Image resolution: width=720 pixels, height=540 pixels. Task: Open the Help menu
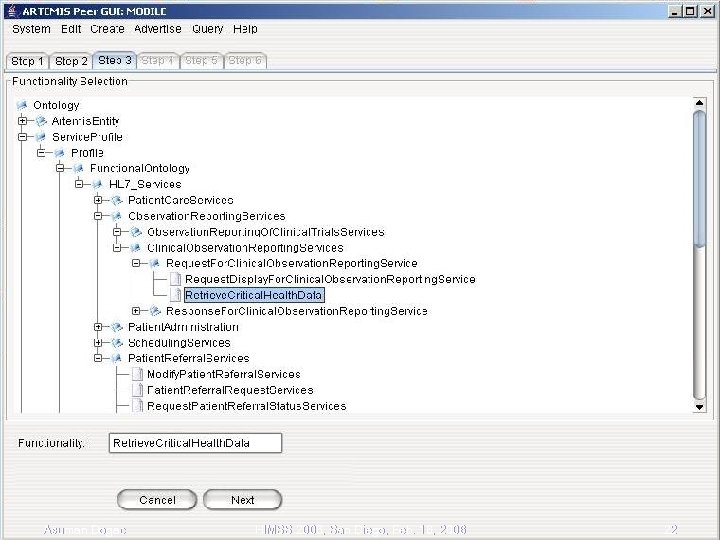(x=245, y=29)
